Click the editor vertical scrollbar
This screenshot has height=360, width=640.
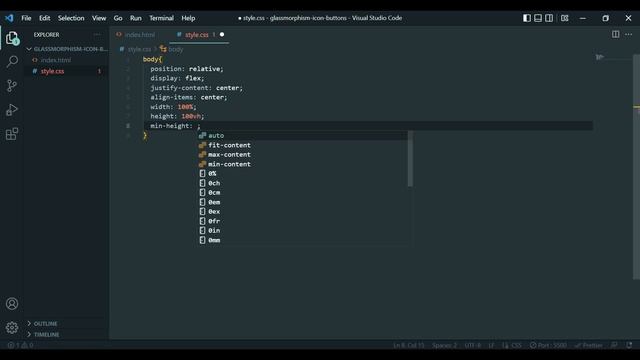(636, 167)
